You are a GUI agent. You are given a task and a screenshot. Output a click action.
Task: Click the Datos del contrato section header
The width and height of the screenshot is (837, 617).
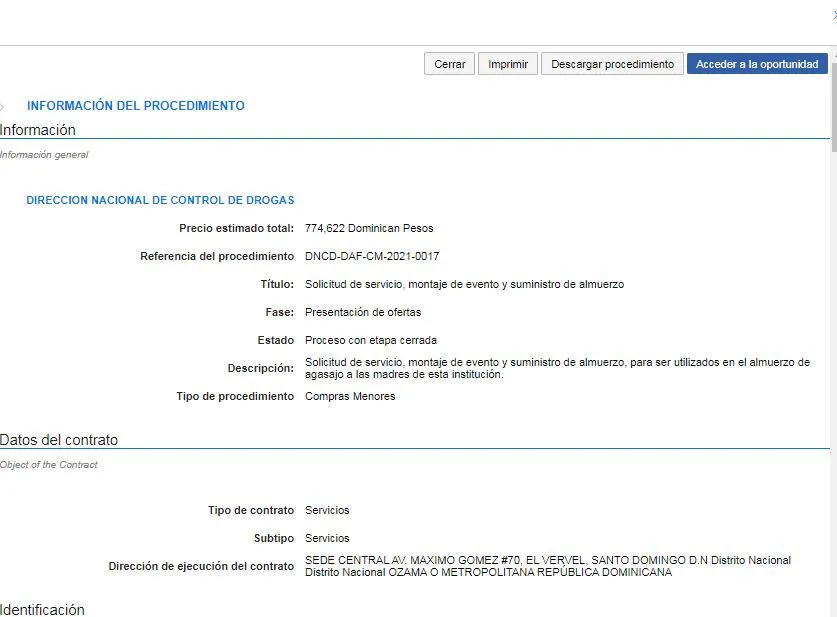pos(59,440)
